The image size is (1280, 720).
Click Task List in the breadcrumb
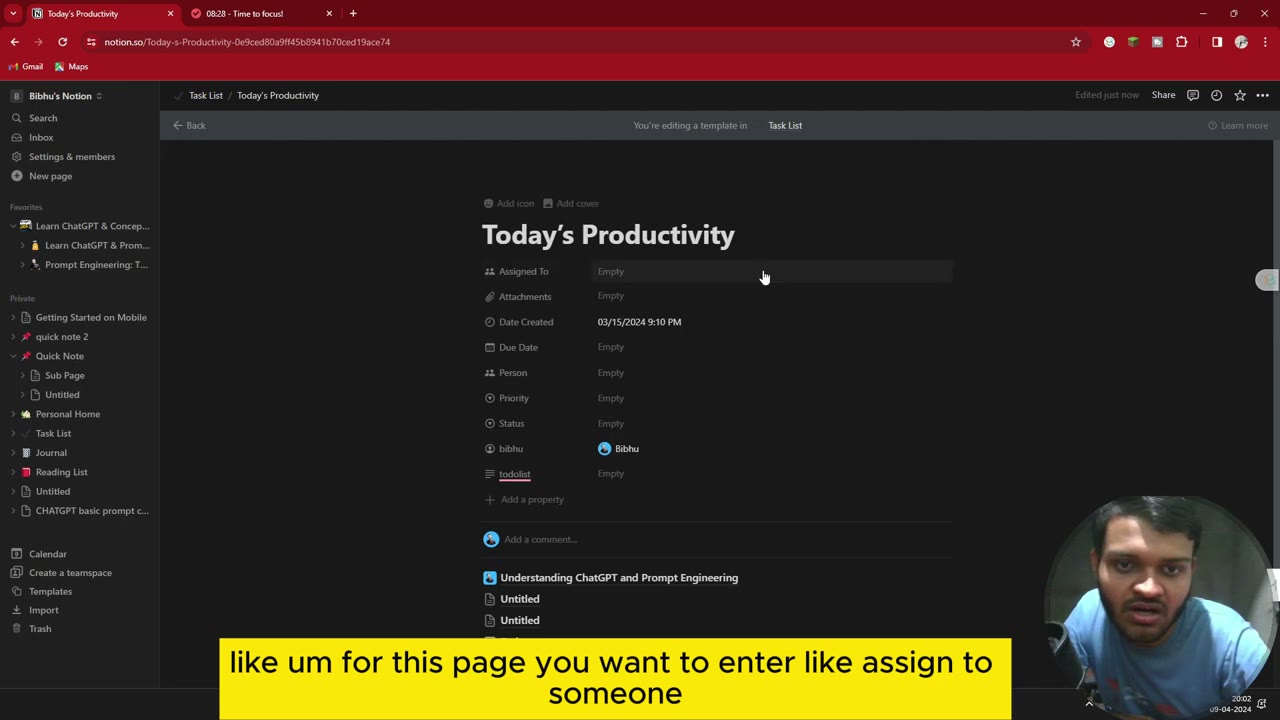coord(206,95)
